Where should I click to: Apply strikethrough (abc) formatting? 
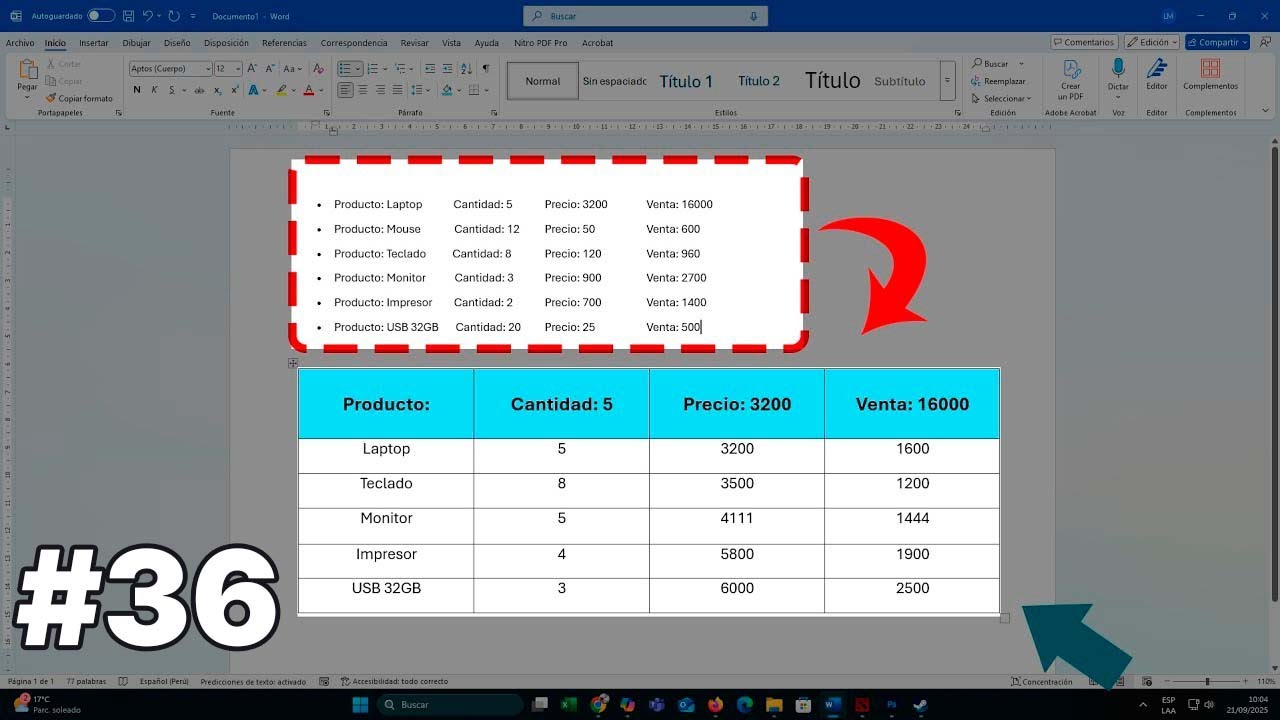pos(199,90)
